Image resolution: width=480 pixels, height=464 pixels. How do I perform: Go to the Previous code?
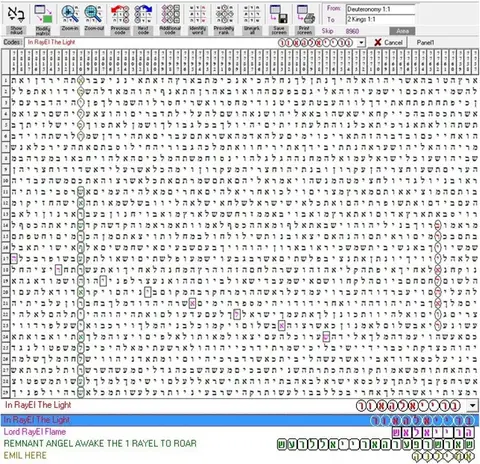point(120,19)
